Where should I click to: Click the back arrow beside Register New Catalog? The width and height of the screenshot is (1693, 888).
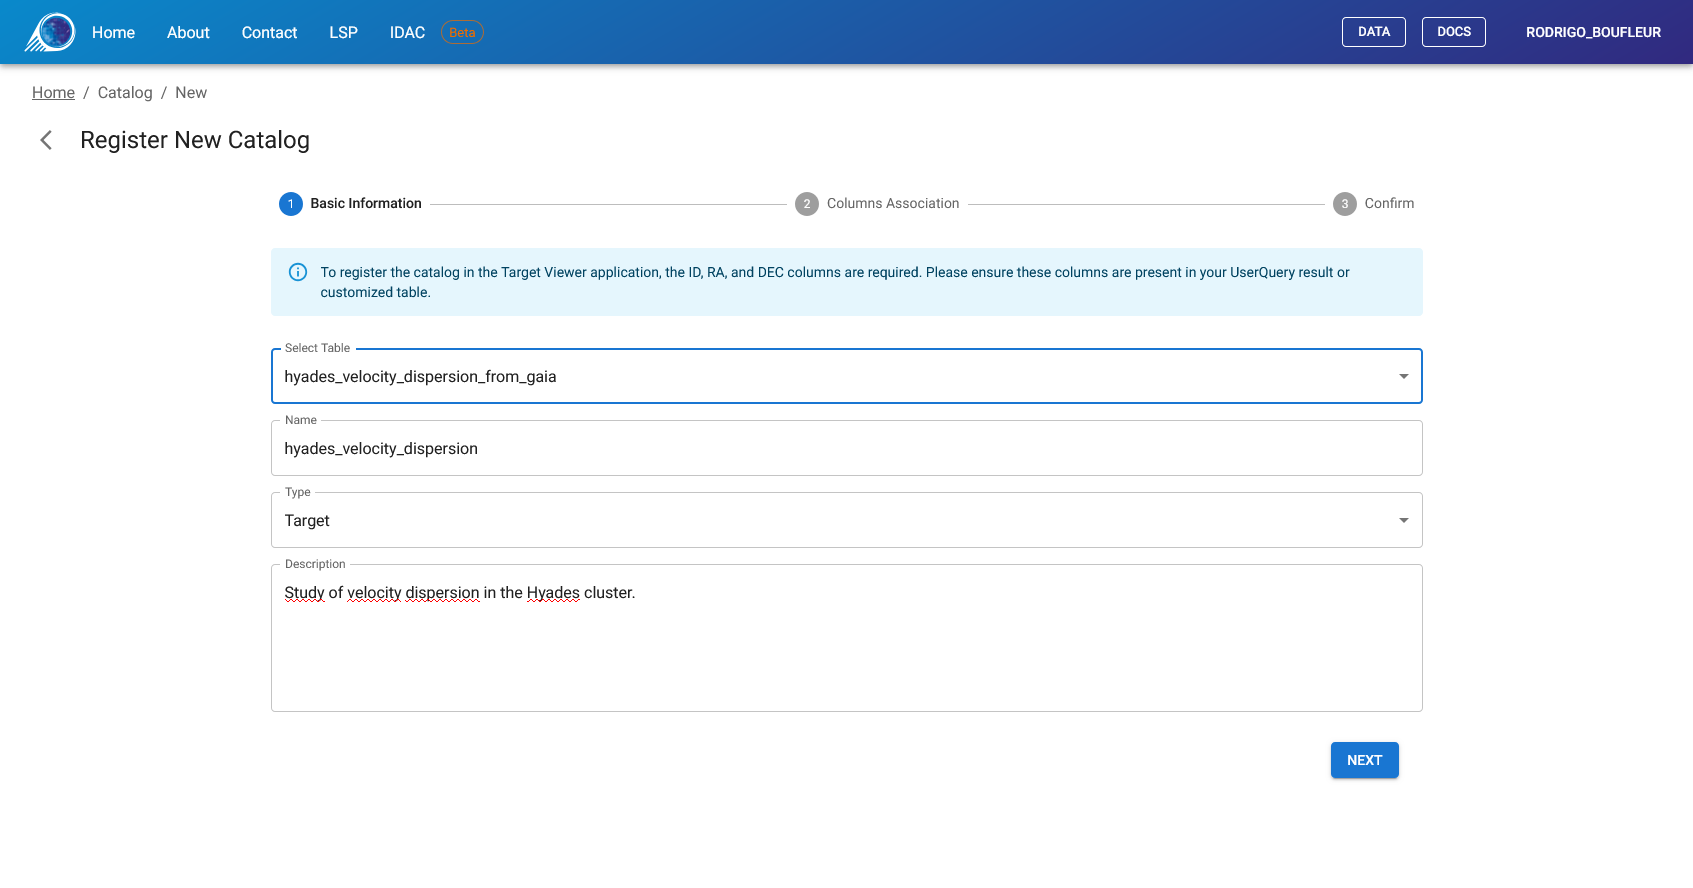[46, 140]
